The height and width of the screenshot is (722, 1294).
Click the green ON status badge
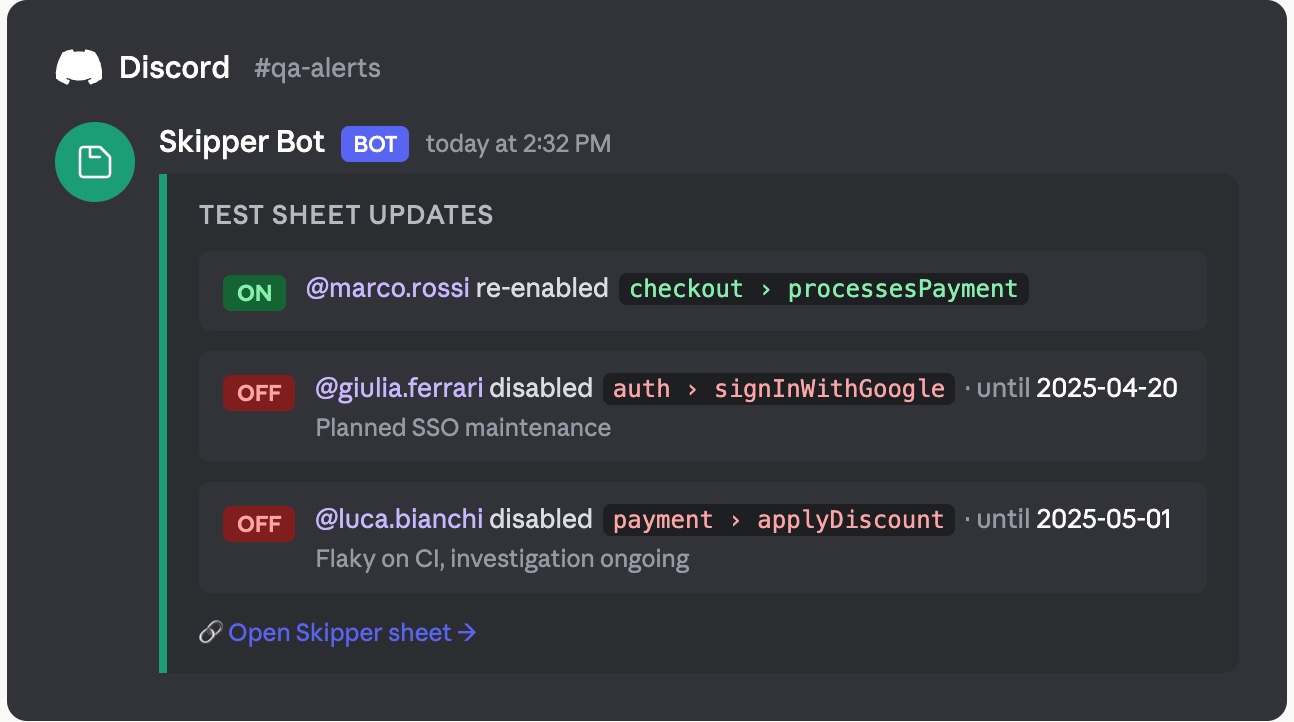pyautogui.click(x=254, y=293)
